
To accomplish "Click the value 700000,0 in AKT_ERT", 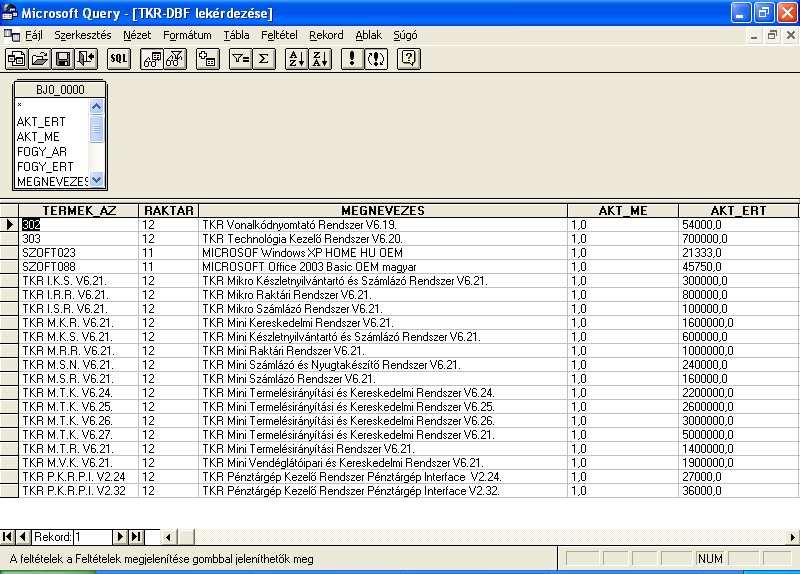I will [738, 239].
